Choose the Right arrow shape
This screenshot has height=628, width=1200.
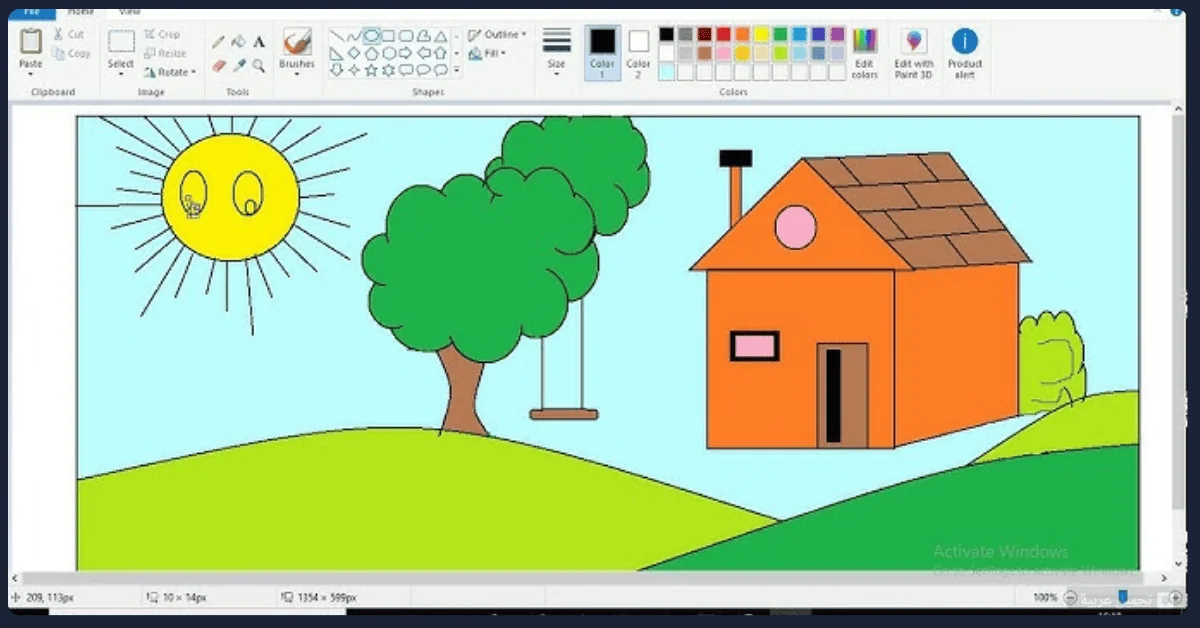[x=405, y=53]
